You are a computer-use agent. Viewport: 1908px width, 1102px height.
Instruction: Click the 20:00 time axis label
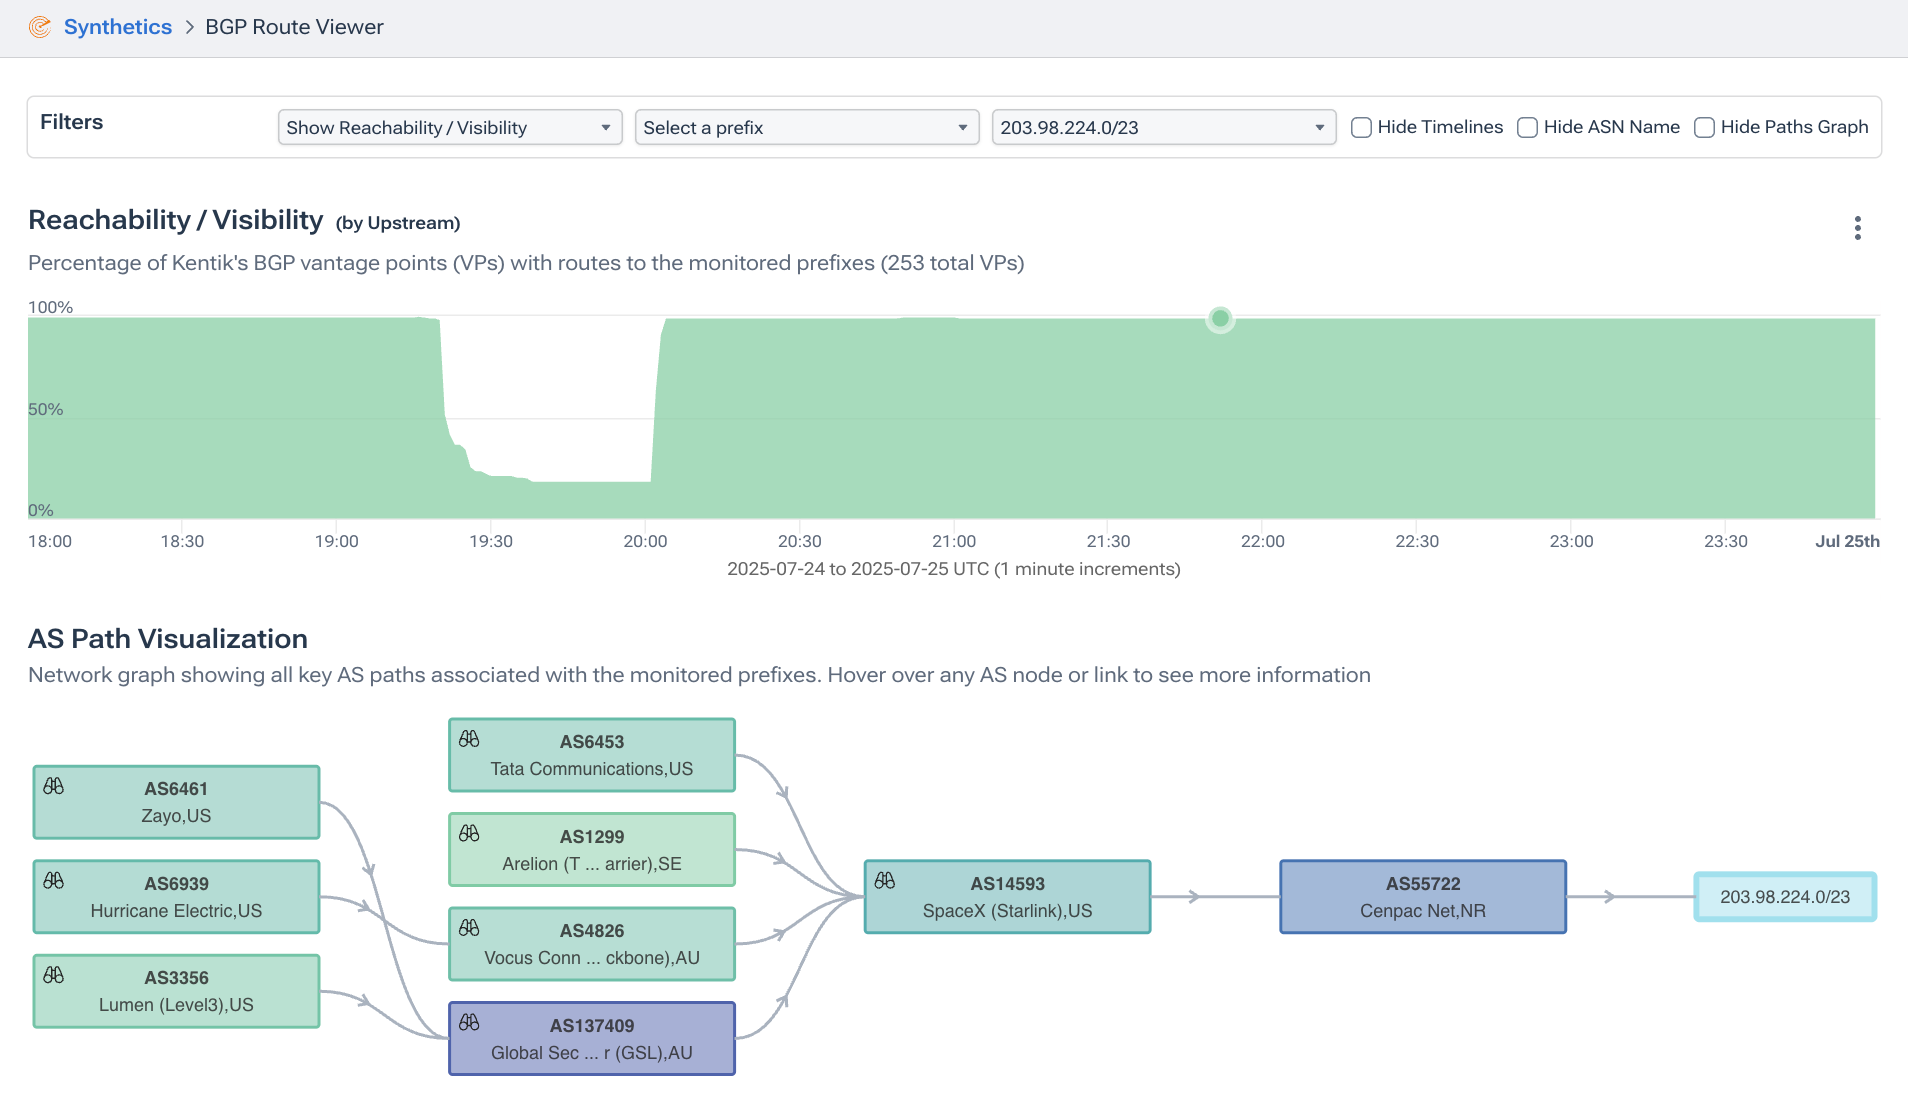pos(645,541)
